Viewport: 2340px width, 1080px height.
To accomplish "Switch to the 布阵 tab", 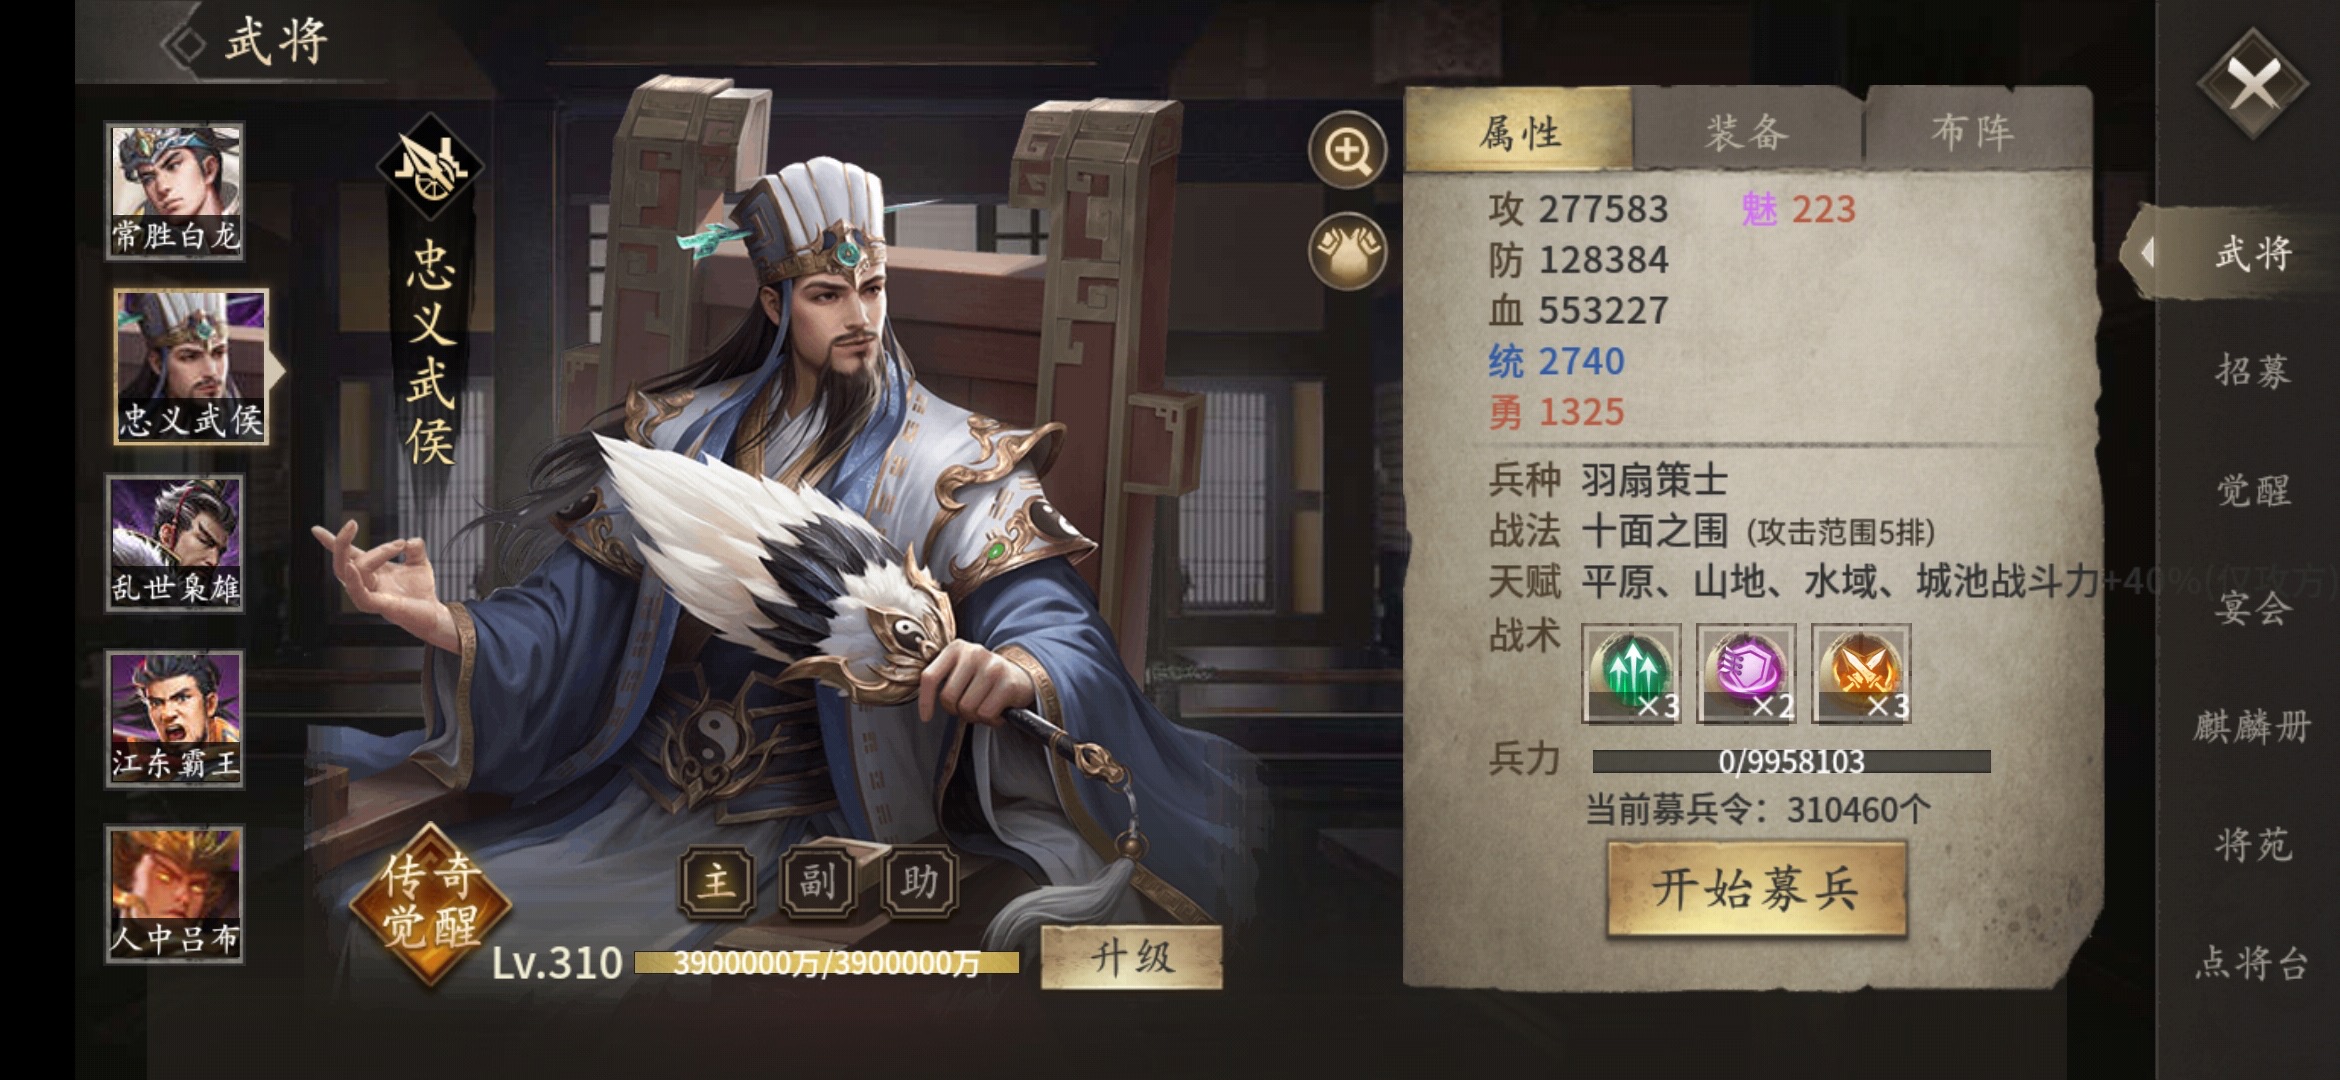I will click(1974, 131).
